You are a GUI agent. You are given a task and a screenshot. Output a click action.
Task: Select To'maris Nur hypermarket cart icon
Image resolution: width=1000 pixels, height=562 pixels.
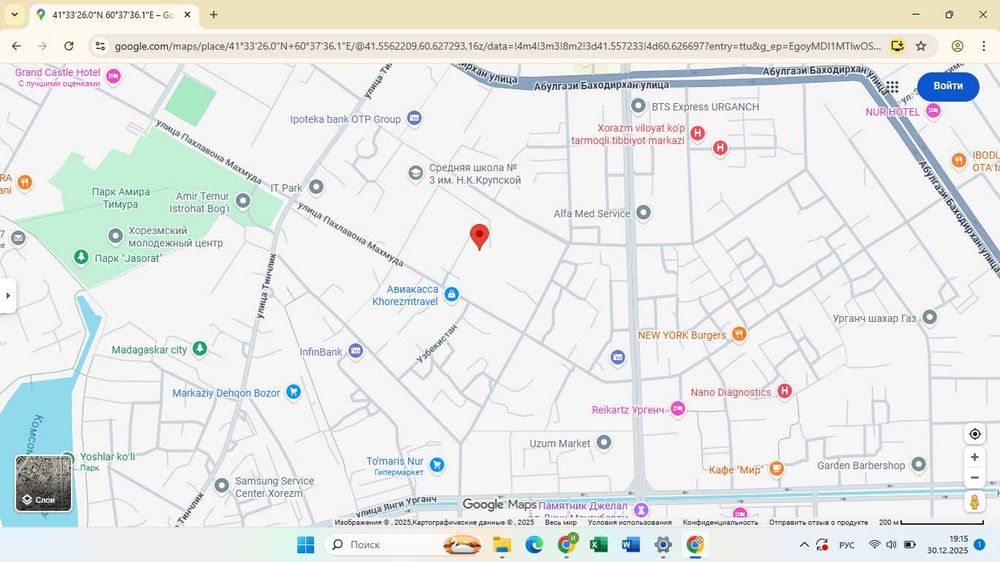coord(437,465)
